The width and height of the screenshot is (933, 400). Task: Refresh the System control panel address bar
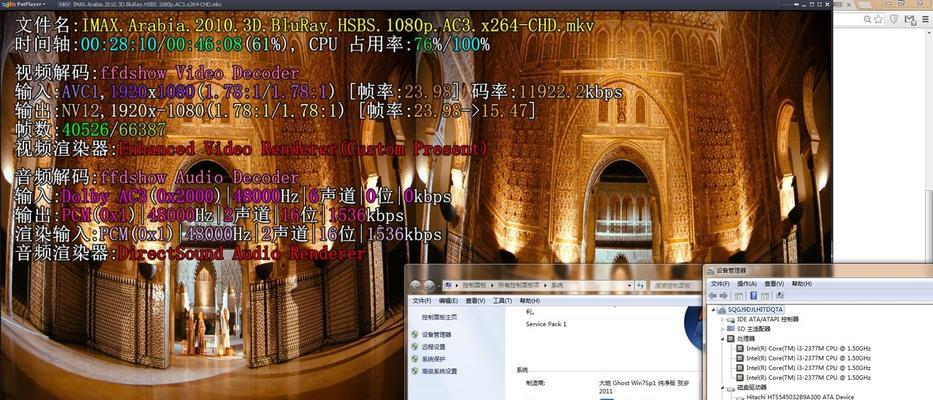(641, 286)
